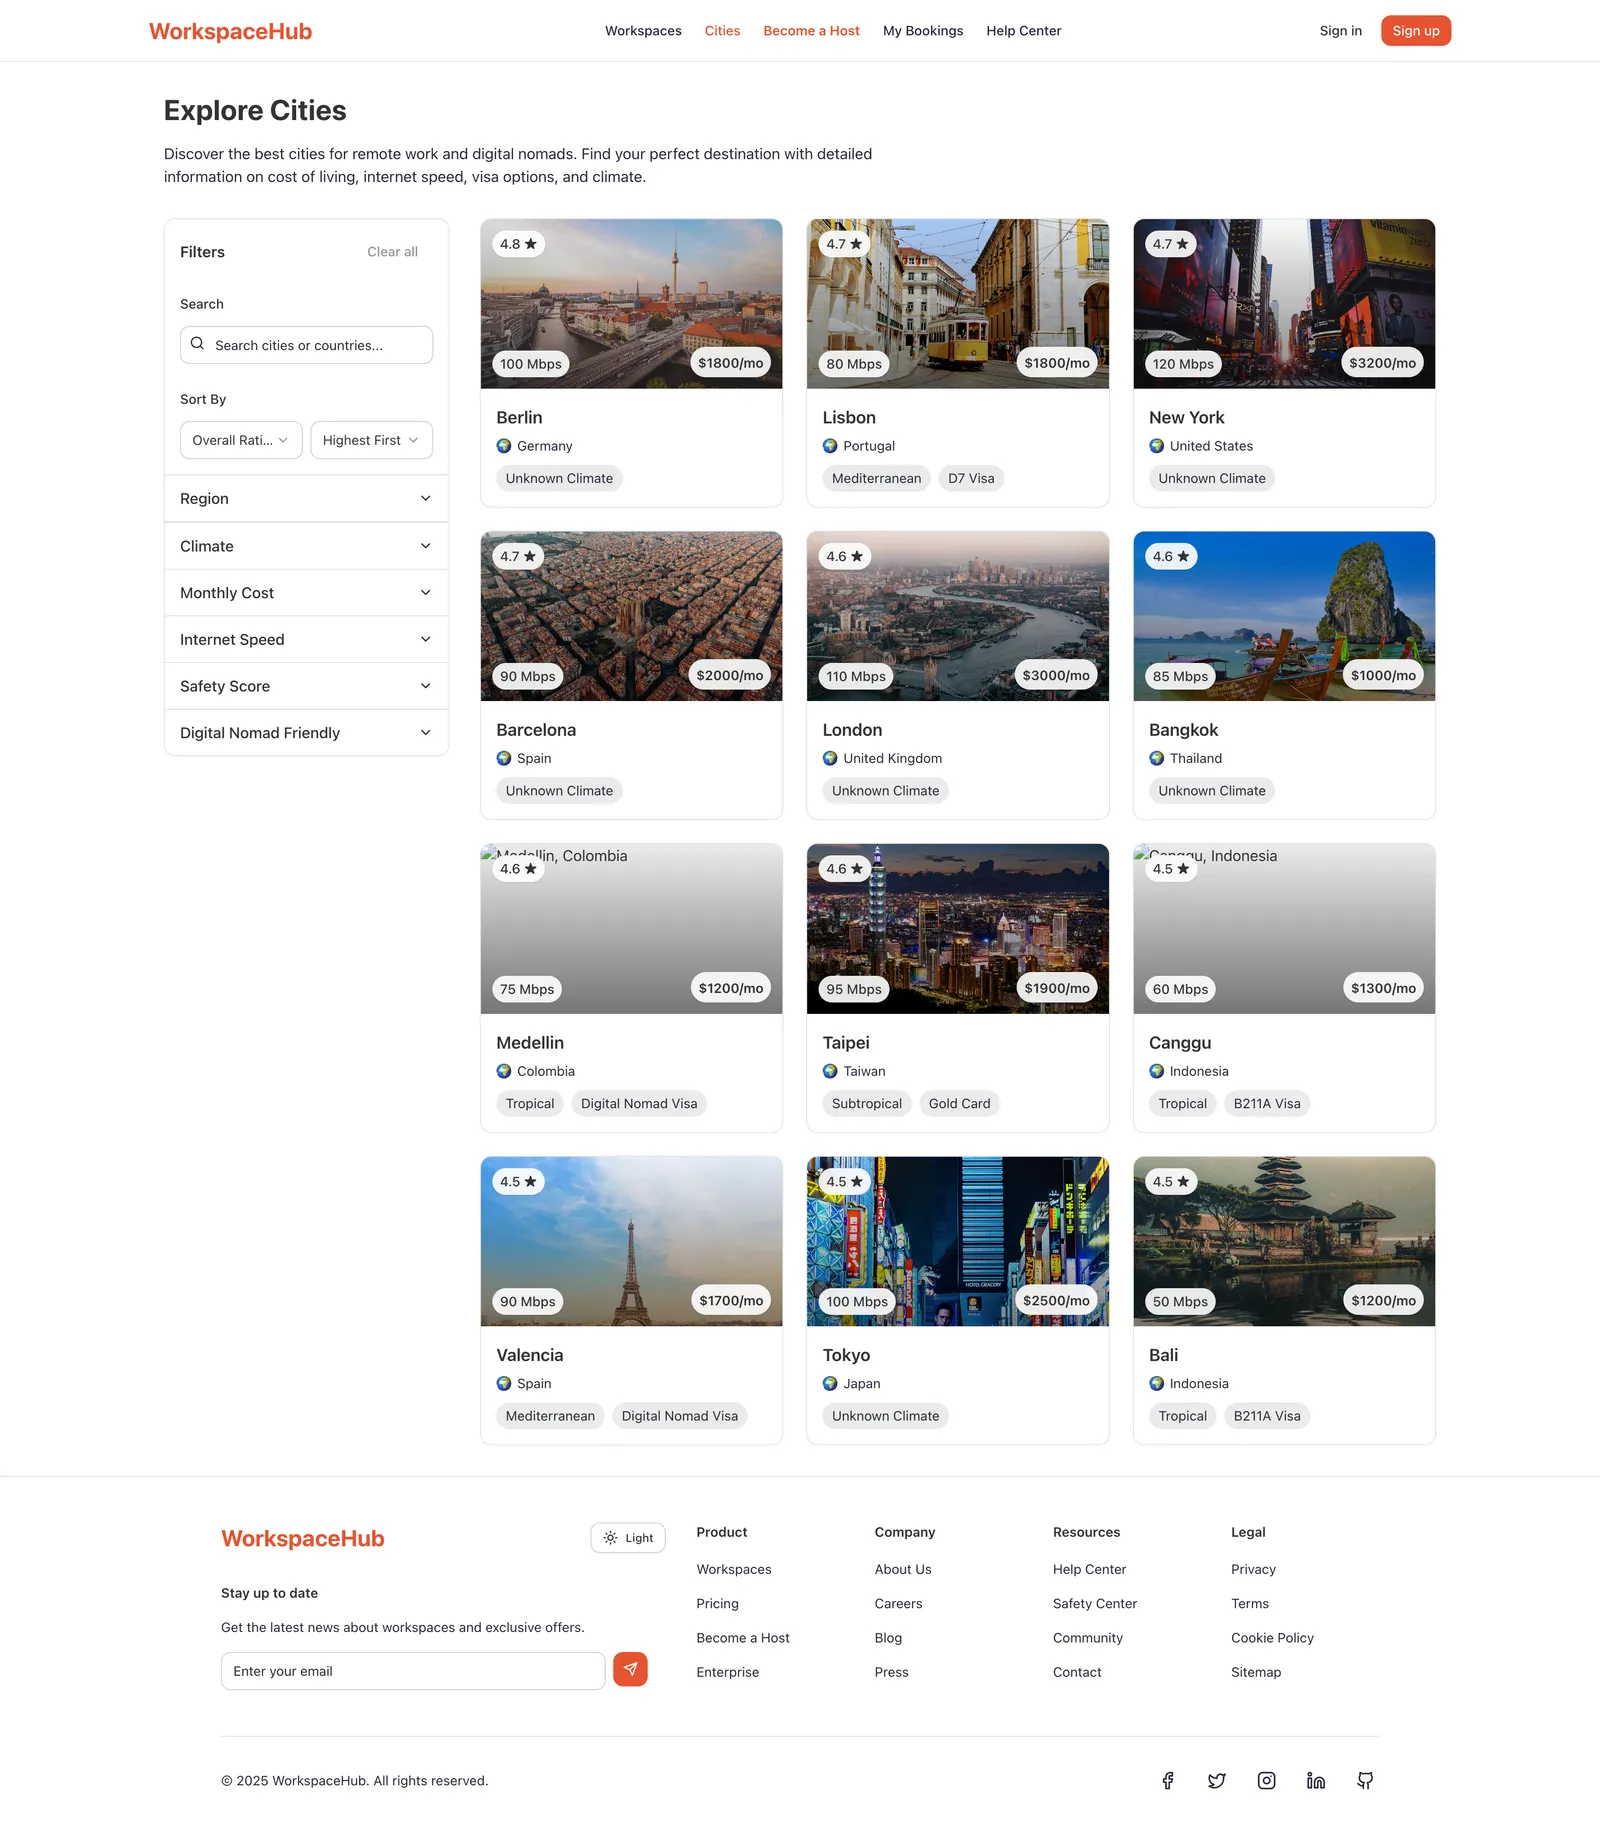The width and height of the screenshot is (1600, 1824).
Task: Click the GitHub icon in footer
Action: point(1365,1780)
